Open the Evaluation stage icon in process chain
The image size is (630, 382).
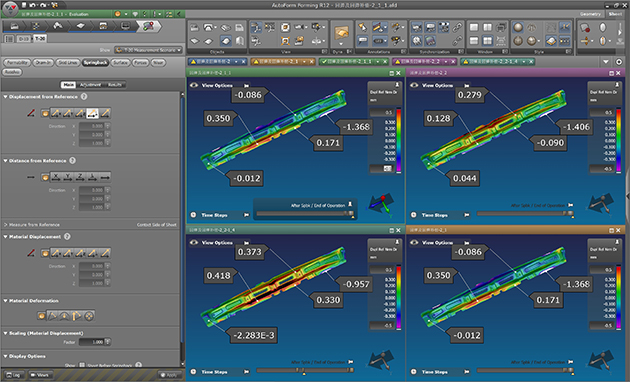click(x=148, y=26)
